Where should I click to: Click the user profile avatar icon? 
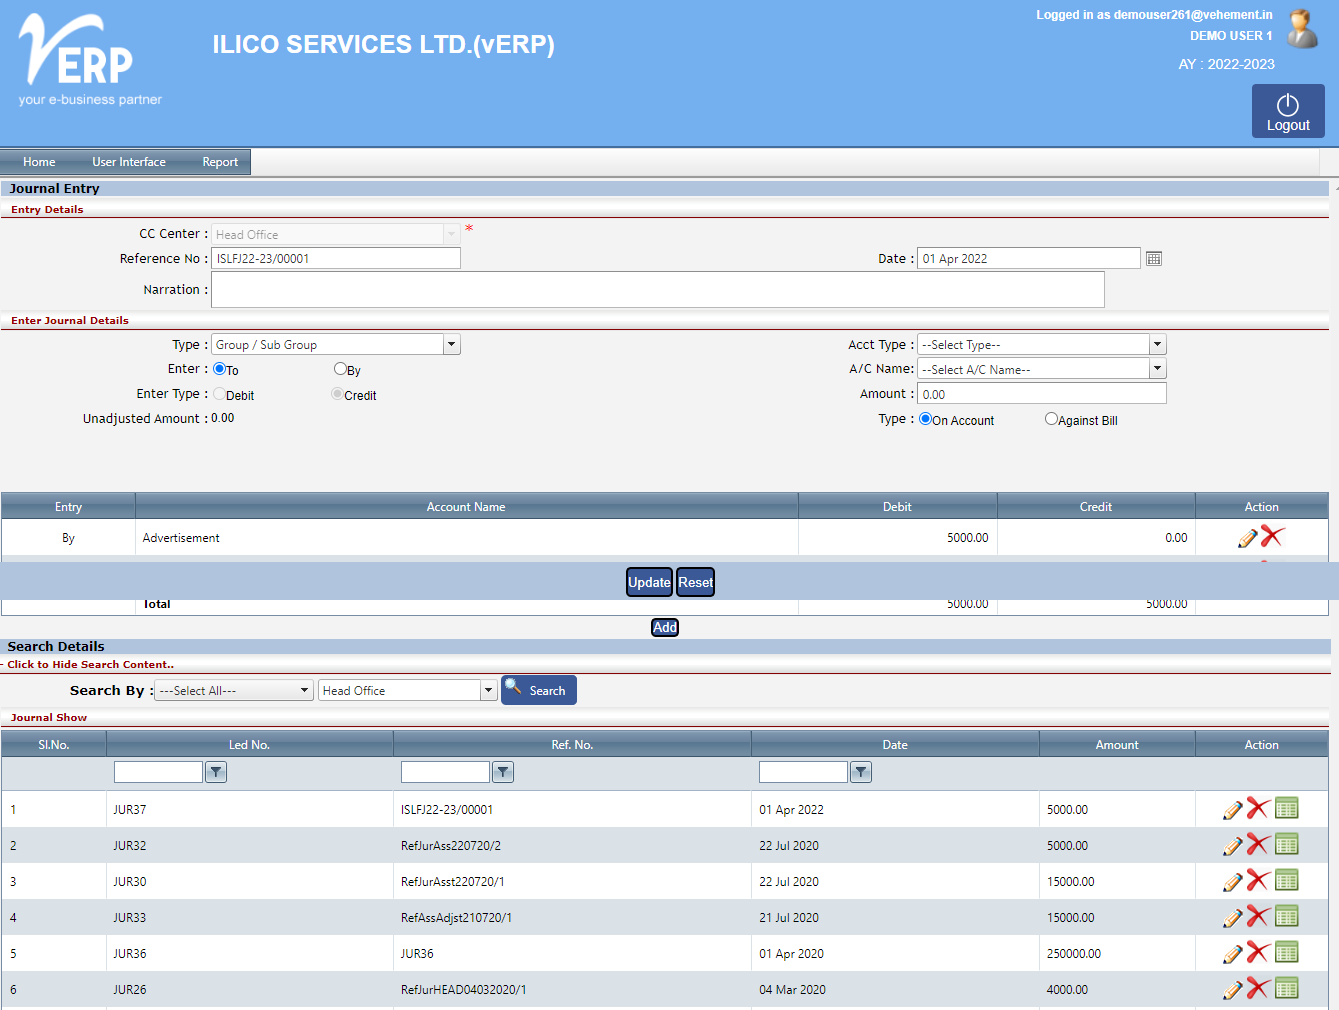pyautogui.click(x=1302, y=29)
